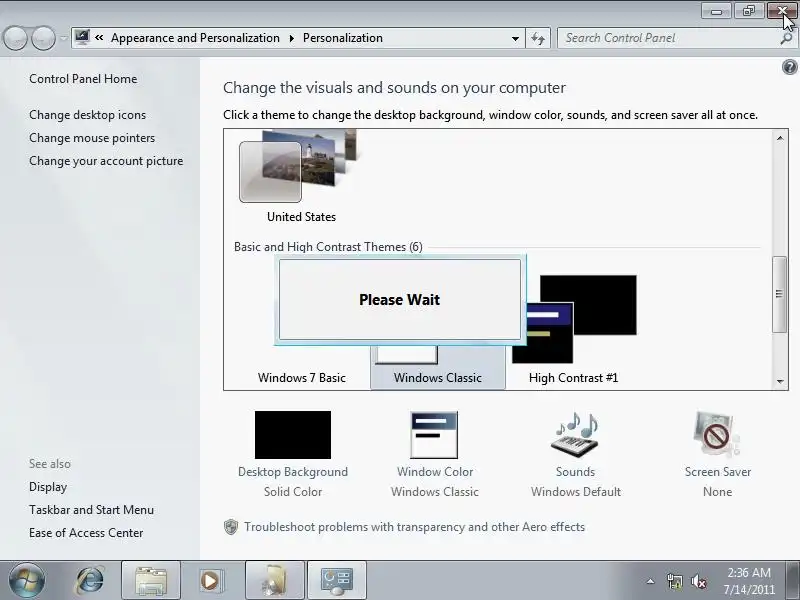Restore down the Personalization window
This screenshot has height=600, width=800.
749,11
